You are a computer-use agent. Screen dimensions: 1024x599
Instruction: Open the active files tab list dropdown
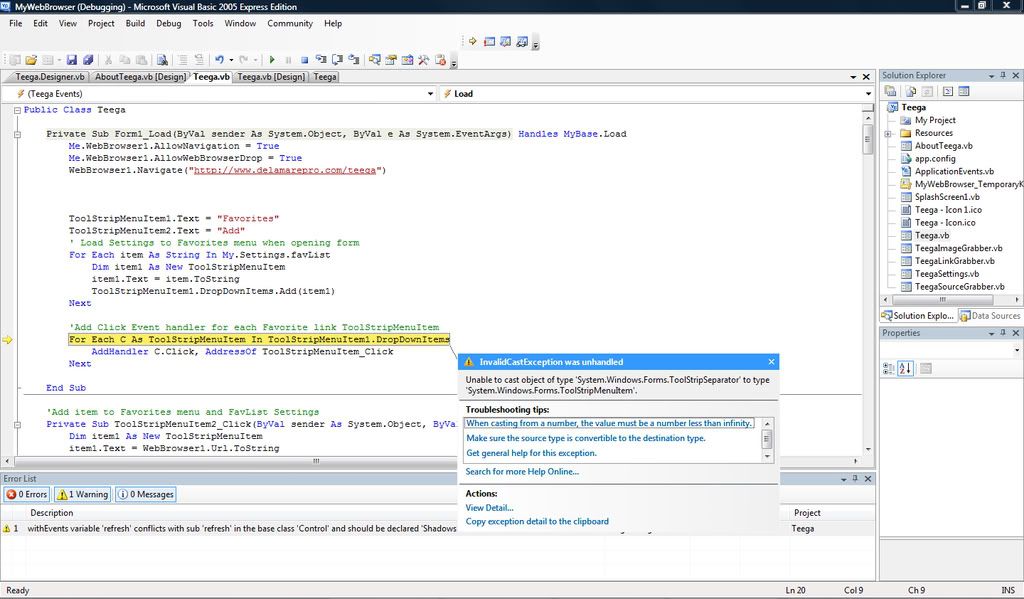853,77
